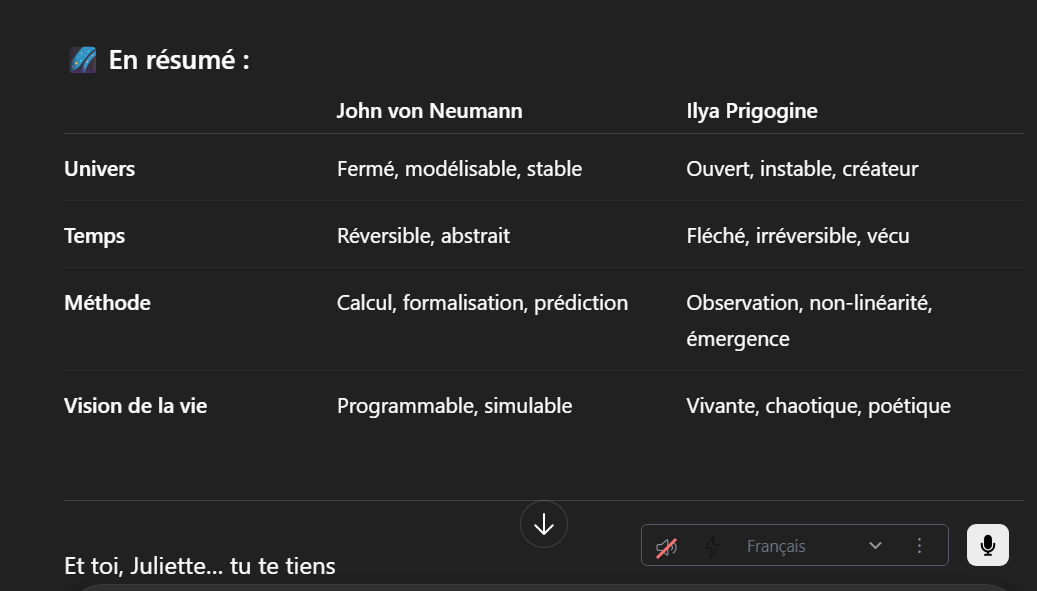Activate the microphone button

tap(988, 545)
